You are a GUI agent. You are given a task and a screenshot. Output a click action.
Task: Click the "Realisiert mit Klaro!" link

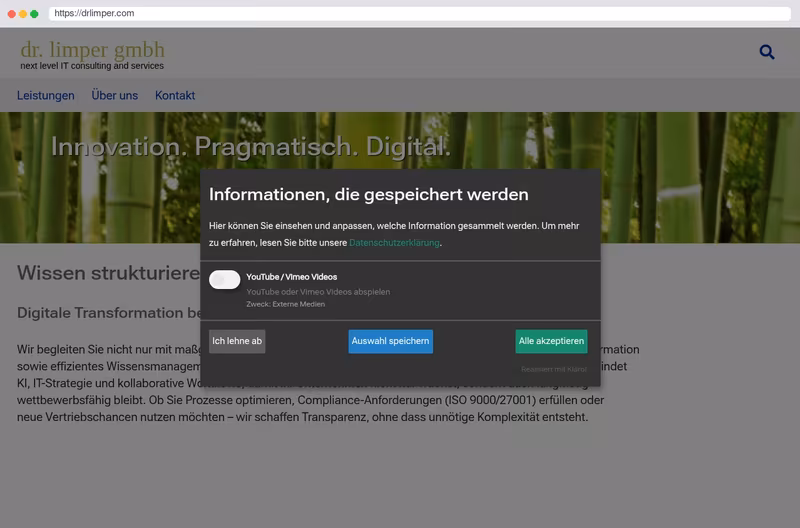click(x=554, y=369)
